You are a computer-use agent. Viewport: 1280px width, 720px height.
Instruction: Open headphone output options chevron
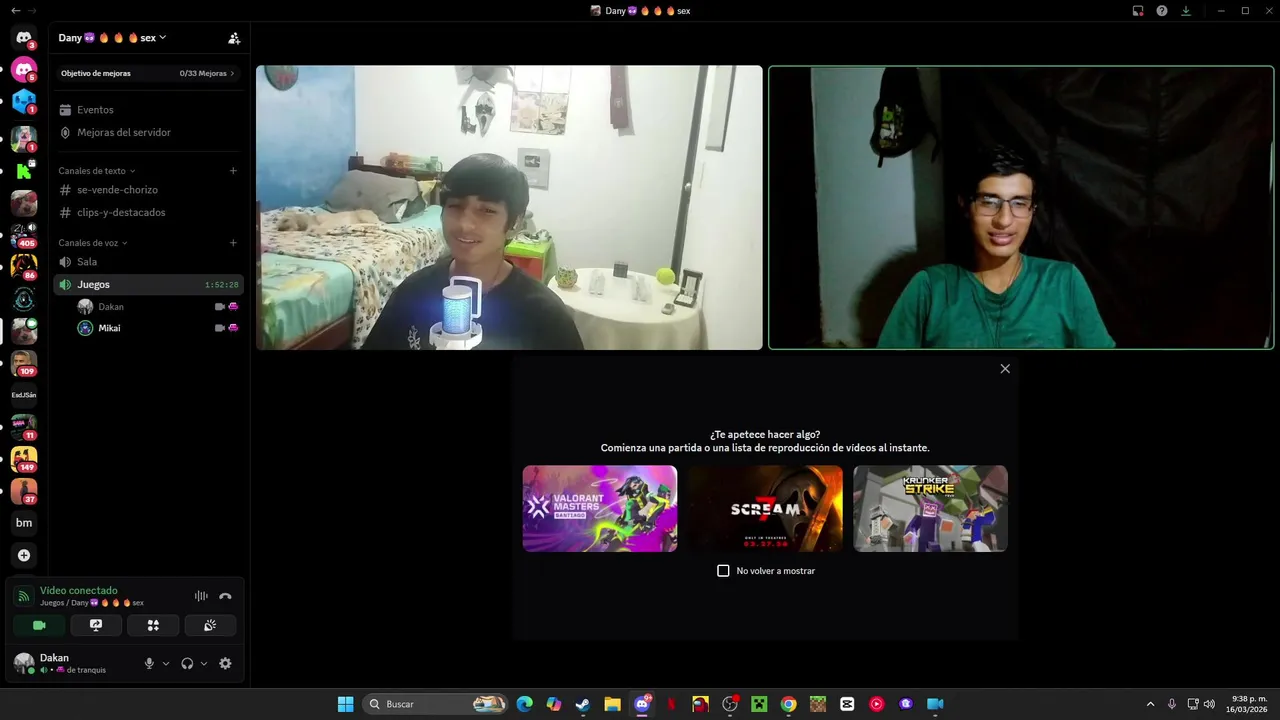tap(204, 663)
